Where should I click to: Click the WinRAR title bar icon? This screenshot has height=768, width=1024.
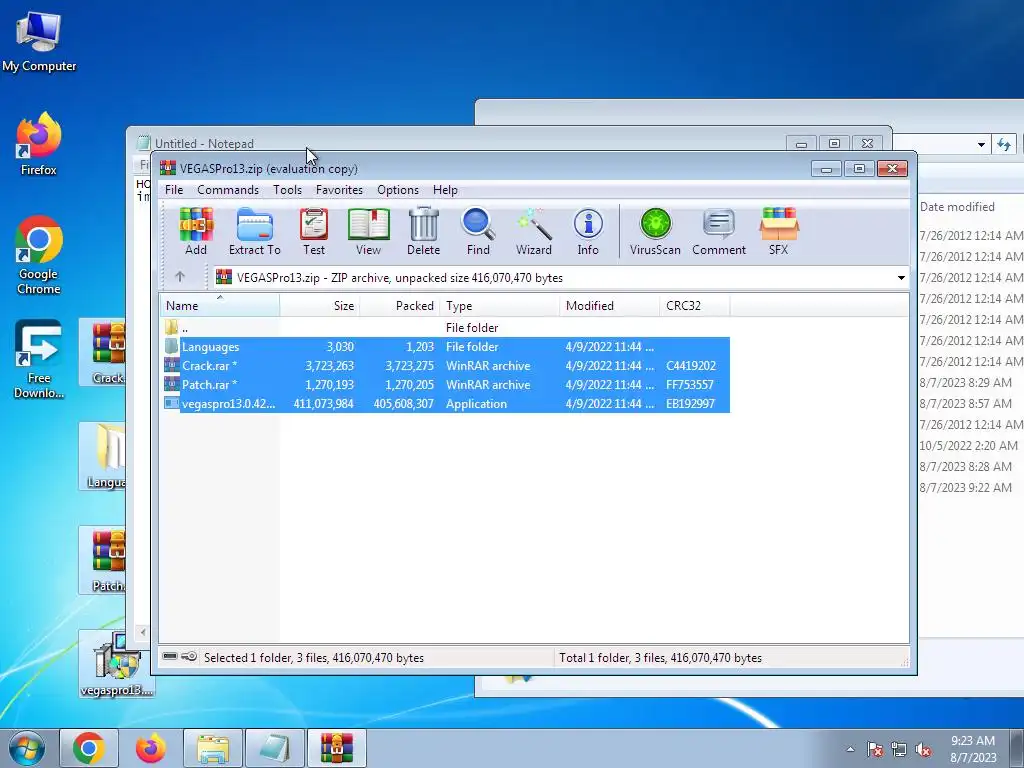click(x=168, y=168)
